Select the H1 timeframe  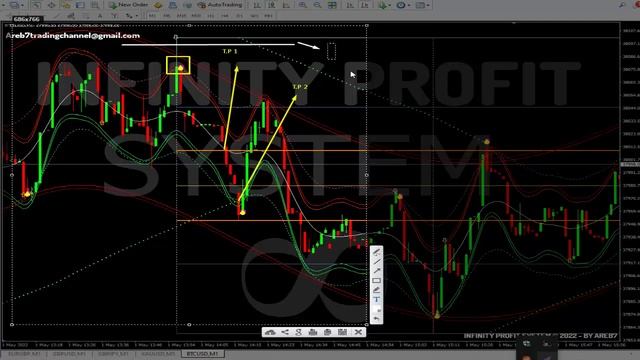pyautogui.click(x=211, y=16)
